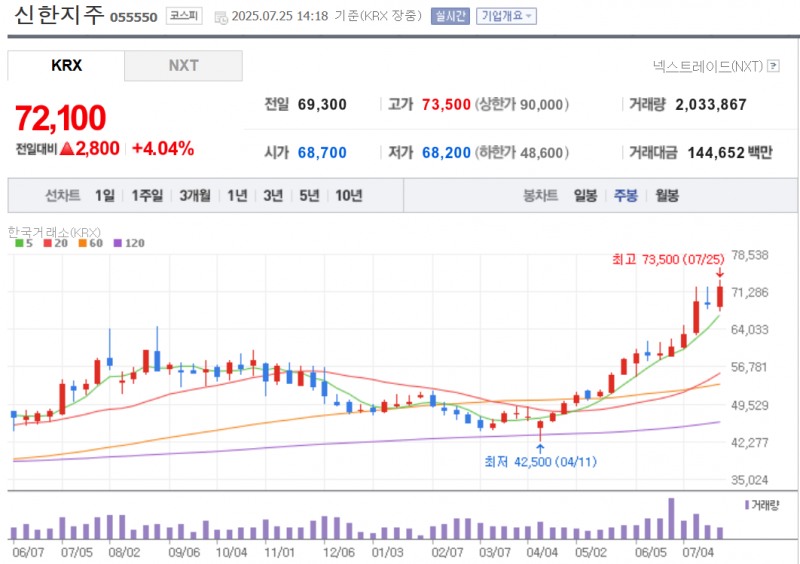Click the tallest volume bar near 06/05

(671, 519)
